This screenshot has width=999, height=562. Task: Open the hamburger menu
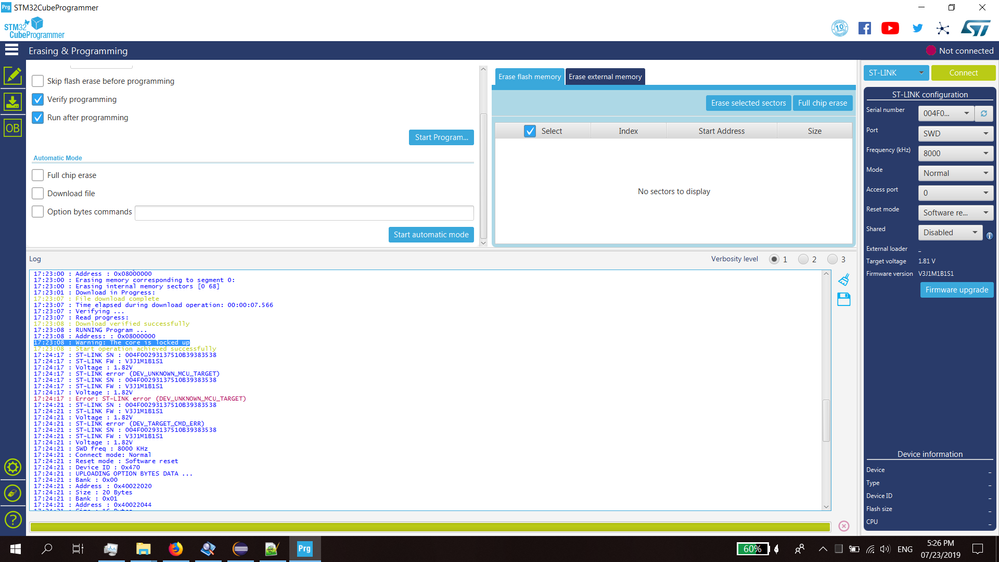(x=11, y=50)
